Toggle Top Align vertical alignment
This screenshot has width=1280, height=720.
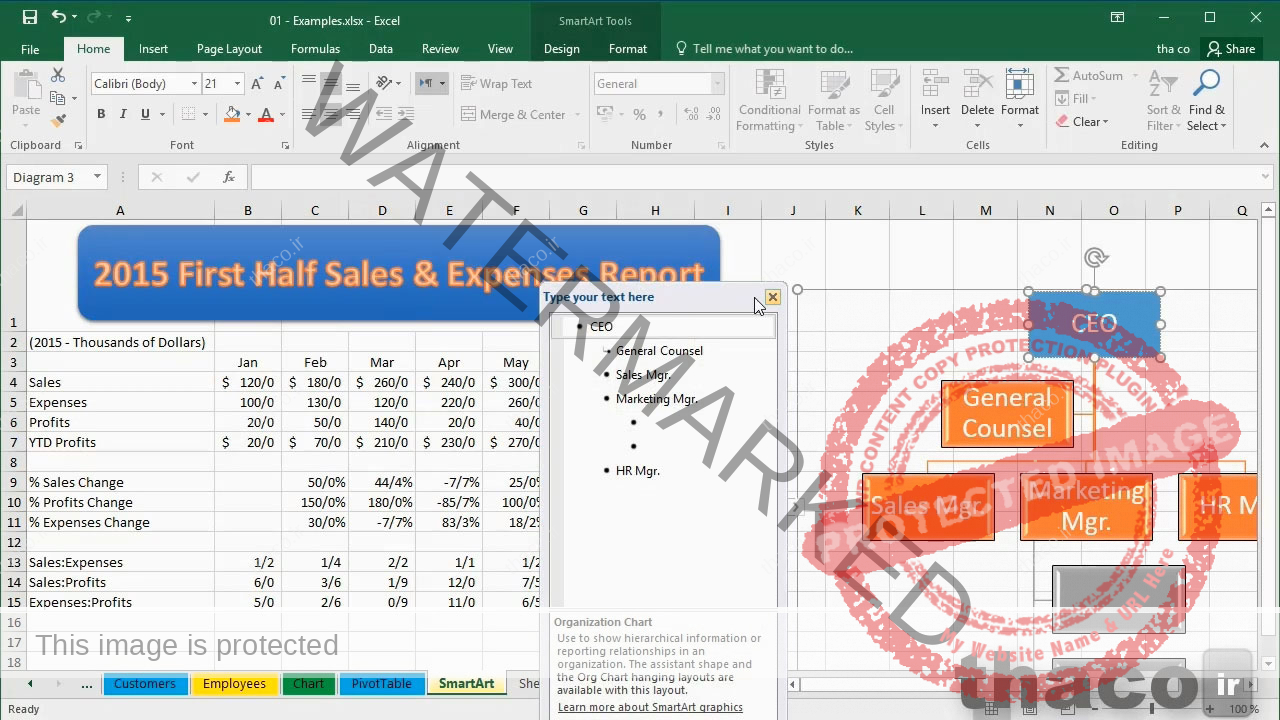[309, 84]
